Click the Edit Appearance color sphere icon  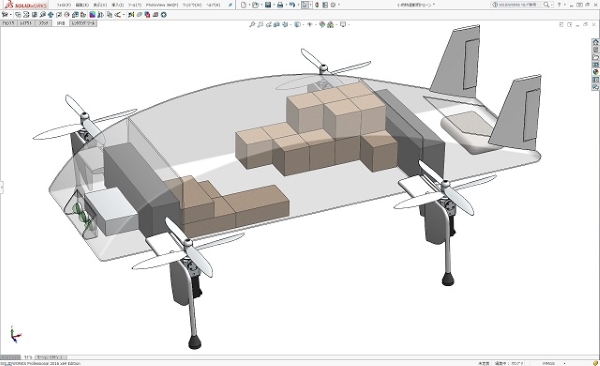tap(322, 25)
